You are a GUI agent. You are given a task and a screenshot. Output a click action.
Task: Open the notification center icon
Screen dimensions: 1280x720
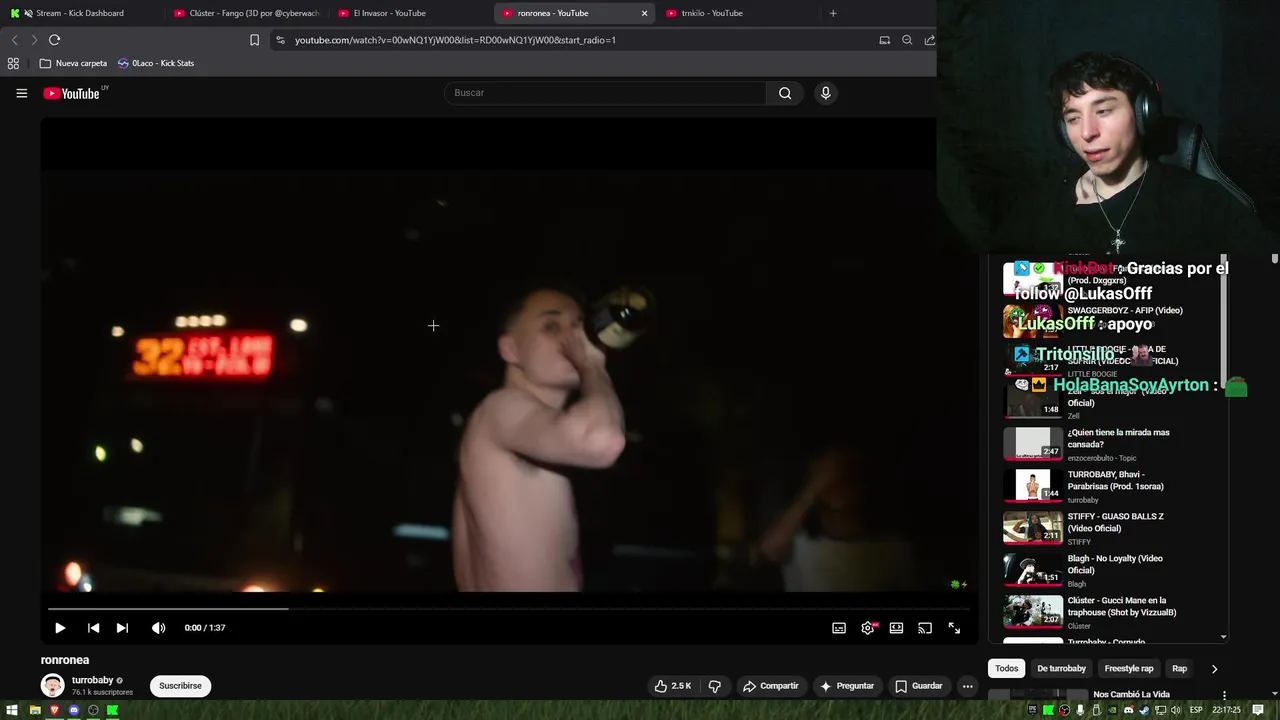coord(1259,710)
